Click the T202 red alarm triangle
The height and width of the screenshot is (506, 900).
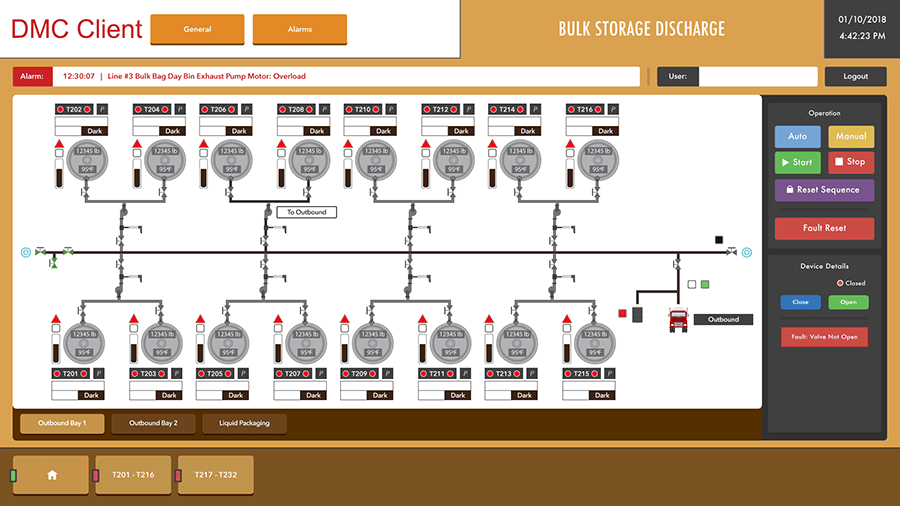tap(59, 143)
